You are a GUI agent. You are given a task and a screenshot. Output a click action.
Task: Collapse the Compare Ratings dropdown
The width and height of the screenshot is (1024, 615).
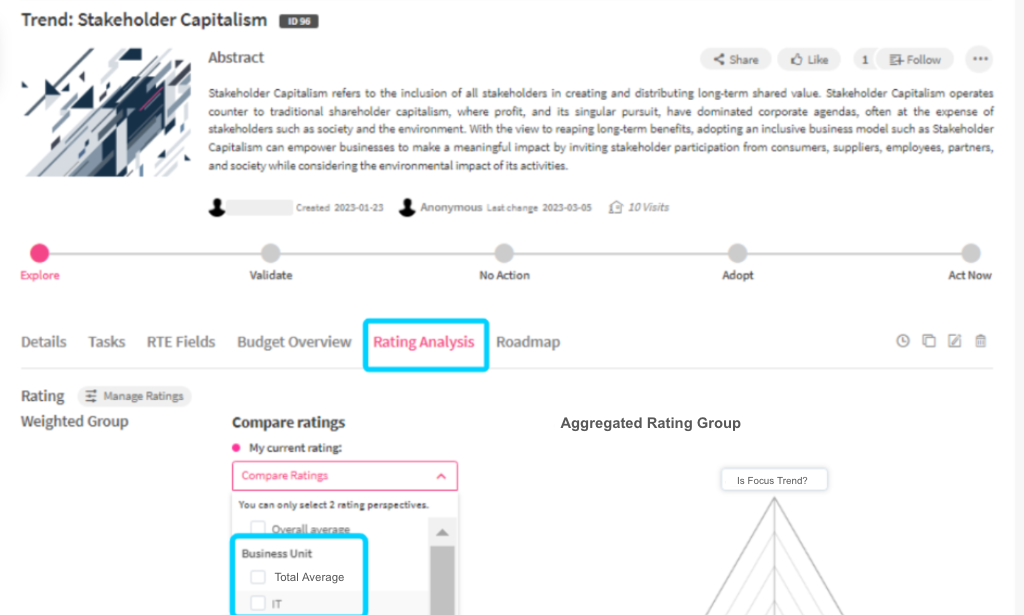(443, 476)
